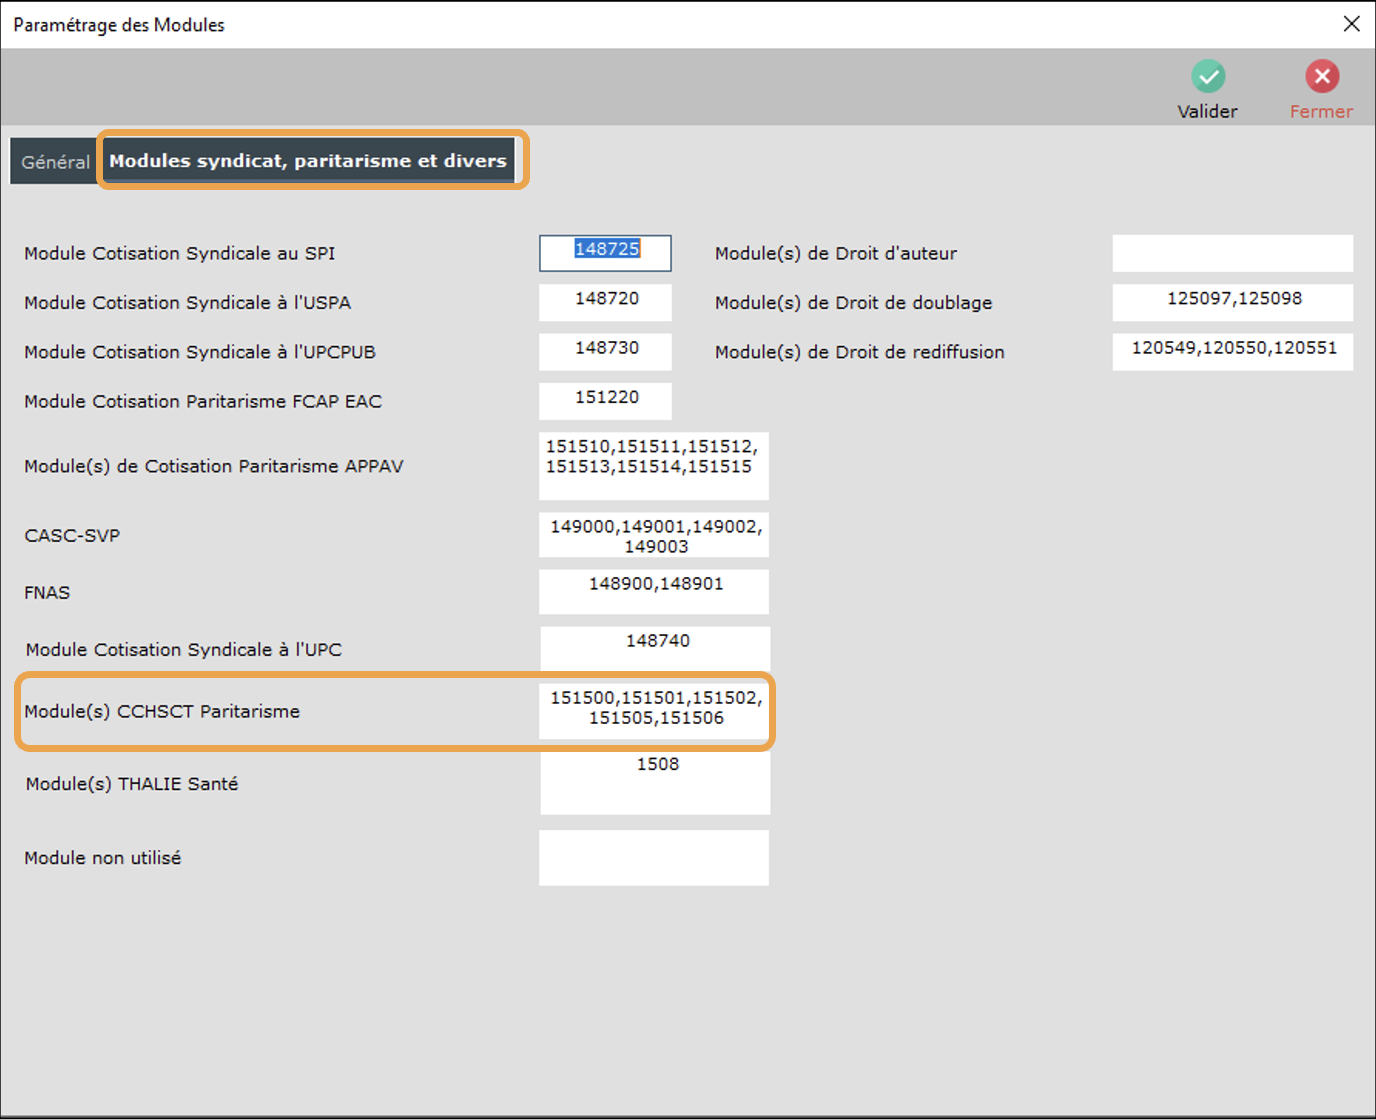Image resolution: width=1376 pixels, height=1120 pixels.
Task: Click the Cotisation Paritarisme APPAV field
Action: (653, 466)
